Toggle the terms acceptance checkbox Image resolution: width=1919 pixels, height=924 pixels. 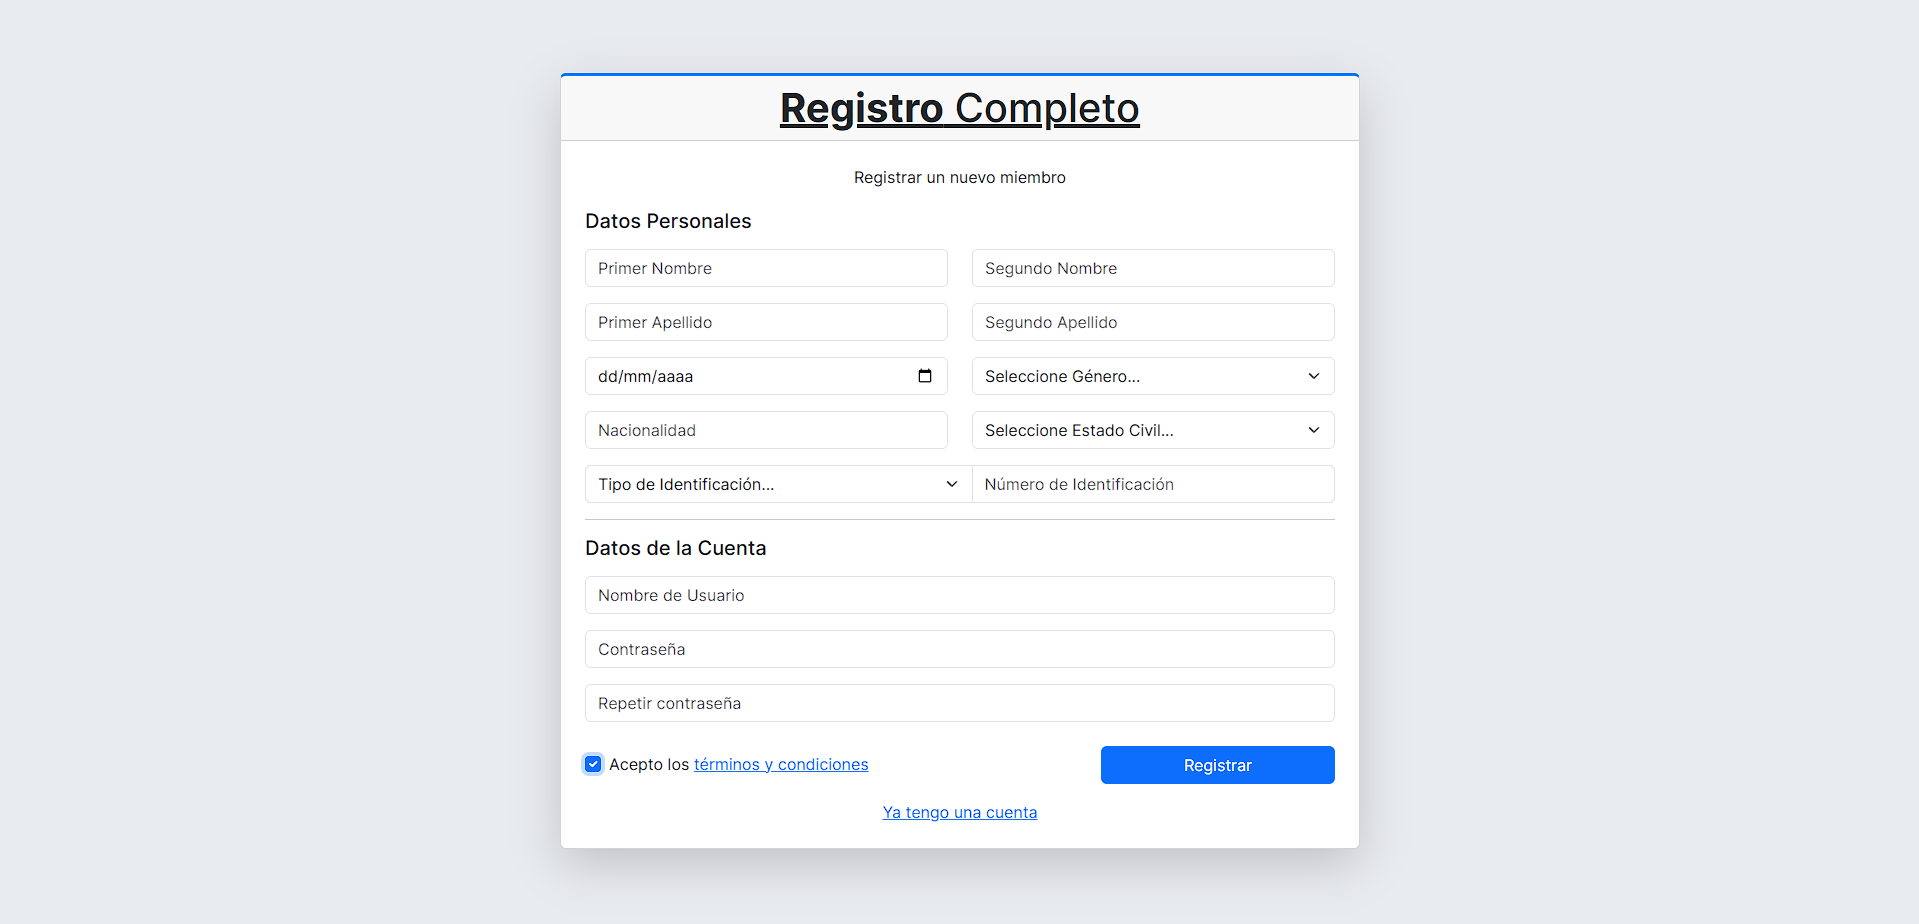[x=593, y=764]
